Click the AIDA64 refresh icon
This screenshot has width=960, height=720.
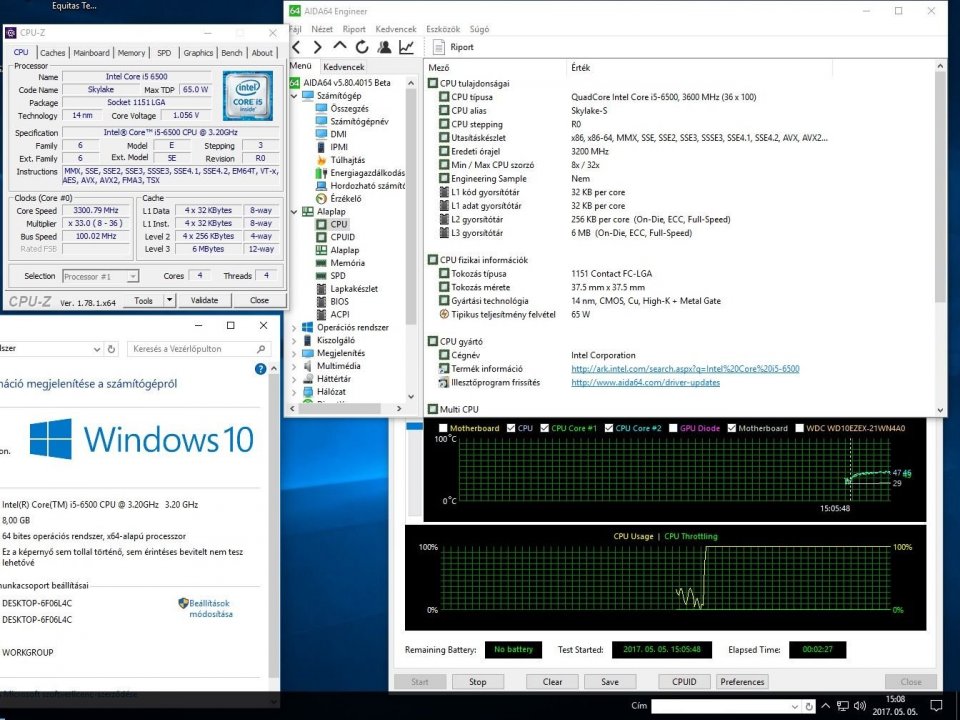click(362, 47)
